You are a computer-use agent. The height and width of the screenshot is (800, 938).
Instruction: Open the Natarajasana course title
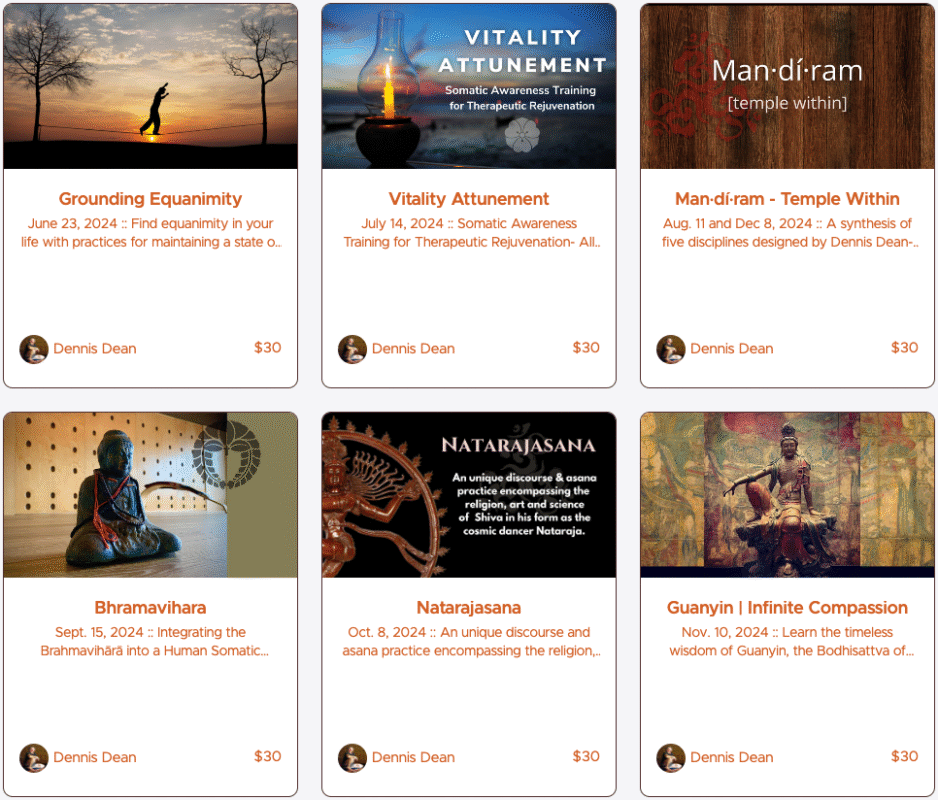pos(469,607)
